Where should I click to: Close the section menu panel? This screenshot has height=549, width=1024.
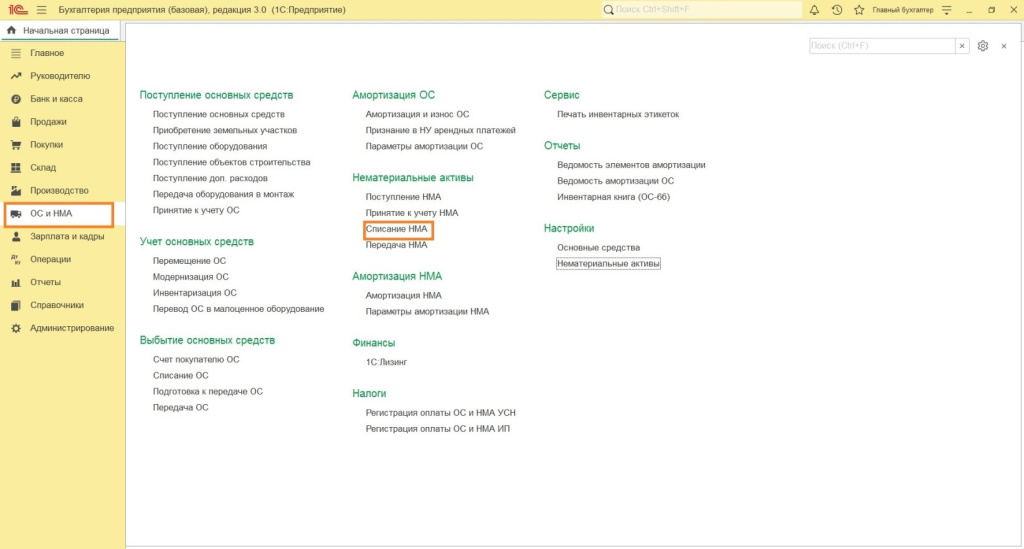pyautogui.click(x=1004, y=46)
